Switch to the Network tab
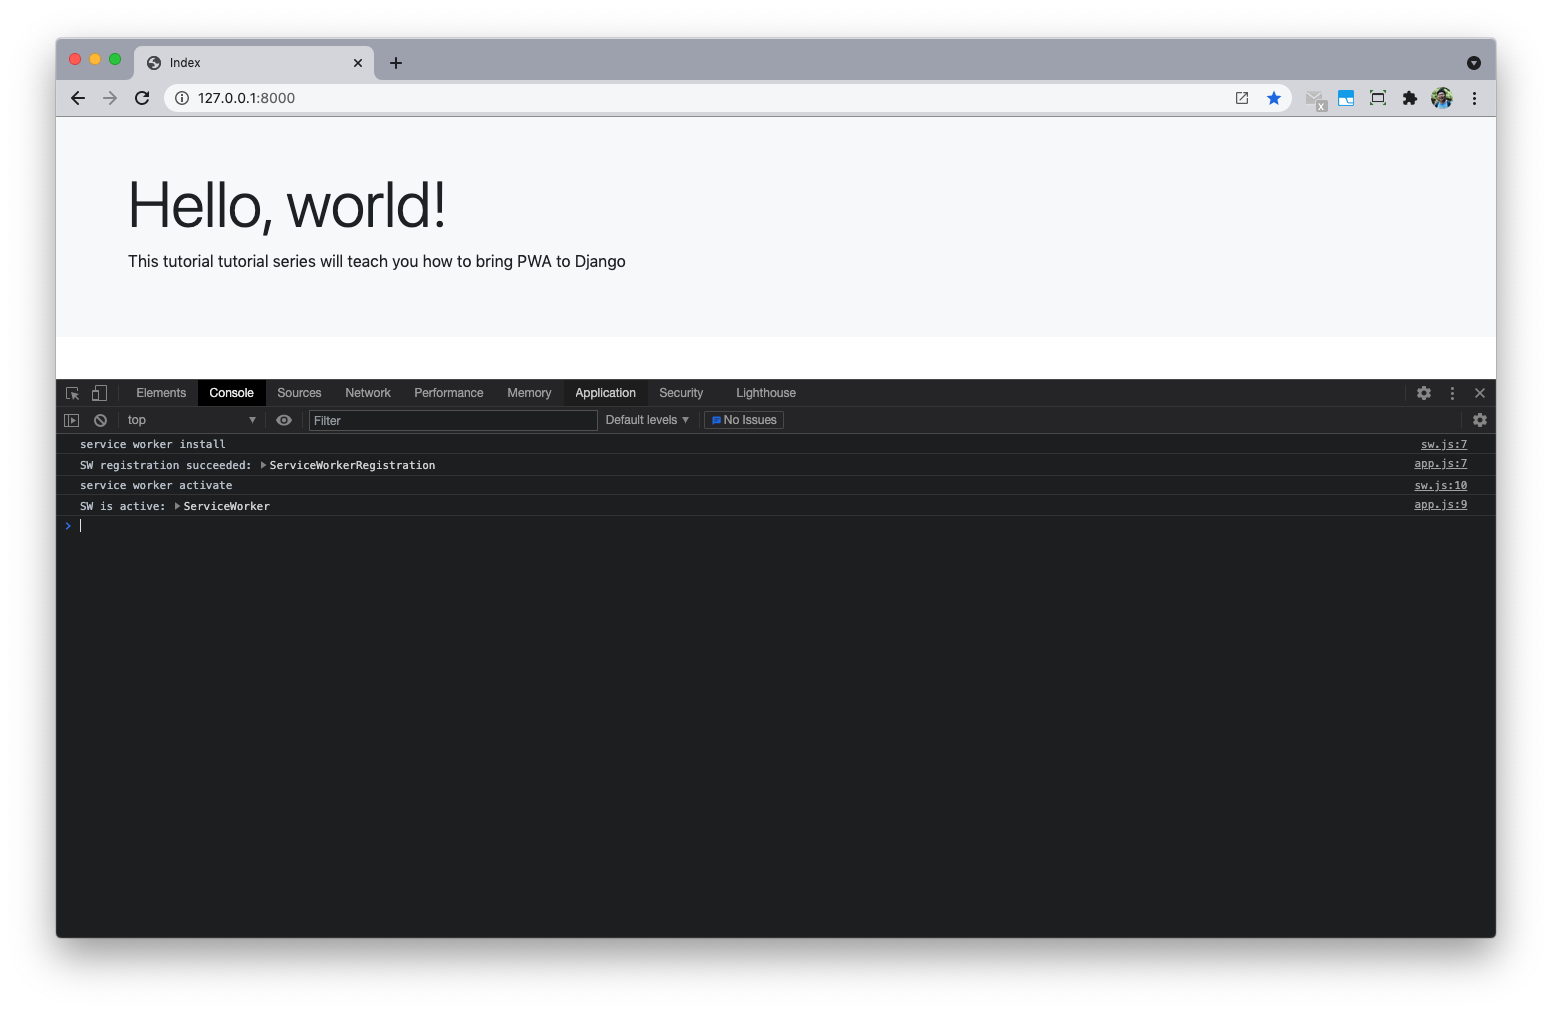Viewport: 1552px width, 1012px height. tap(368, 393)
